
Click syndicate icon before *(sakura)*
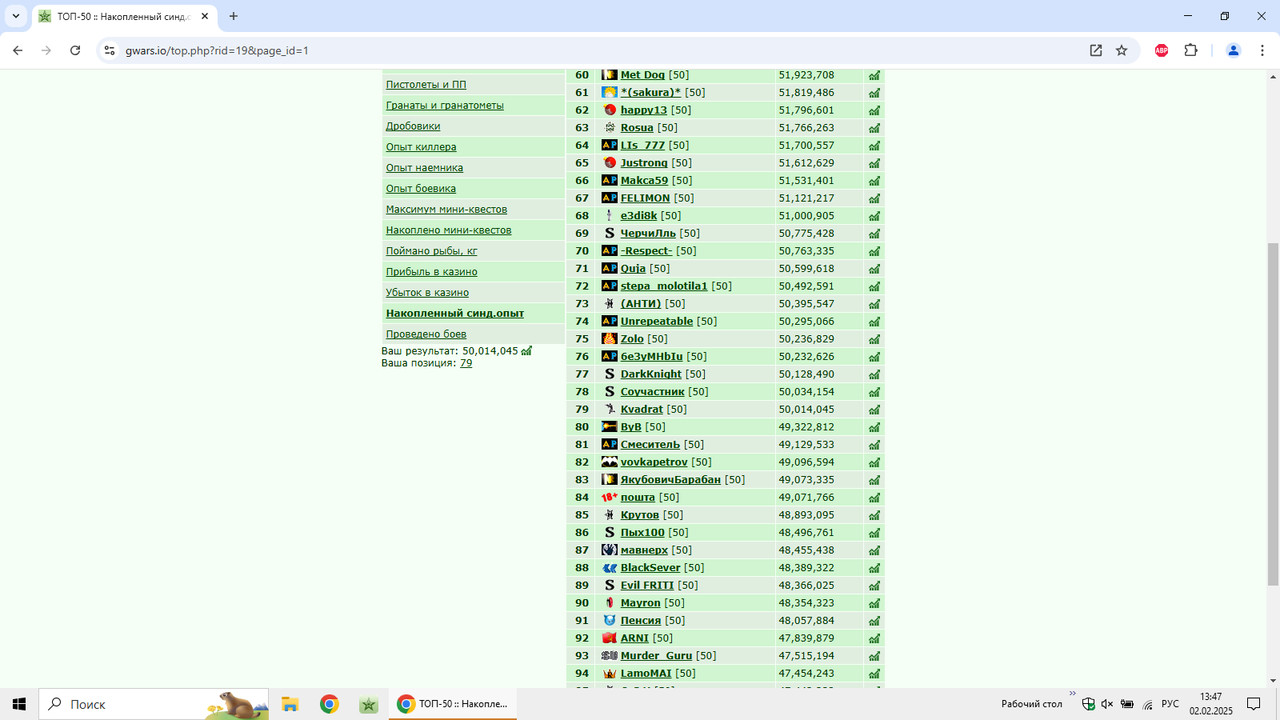[610, 92]
